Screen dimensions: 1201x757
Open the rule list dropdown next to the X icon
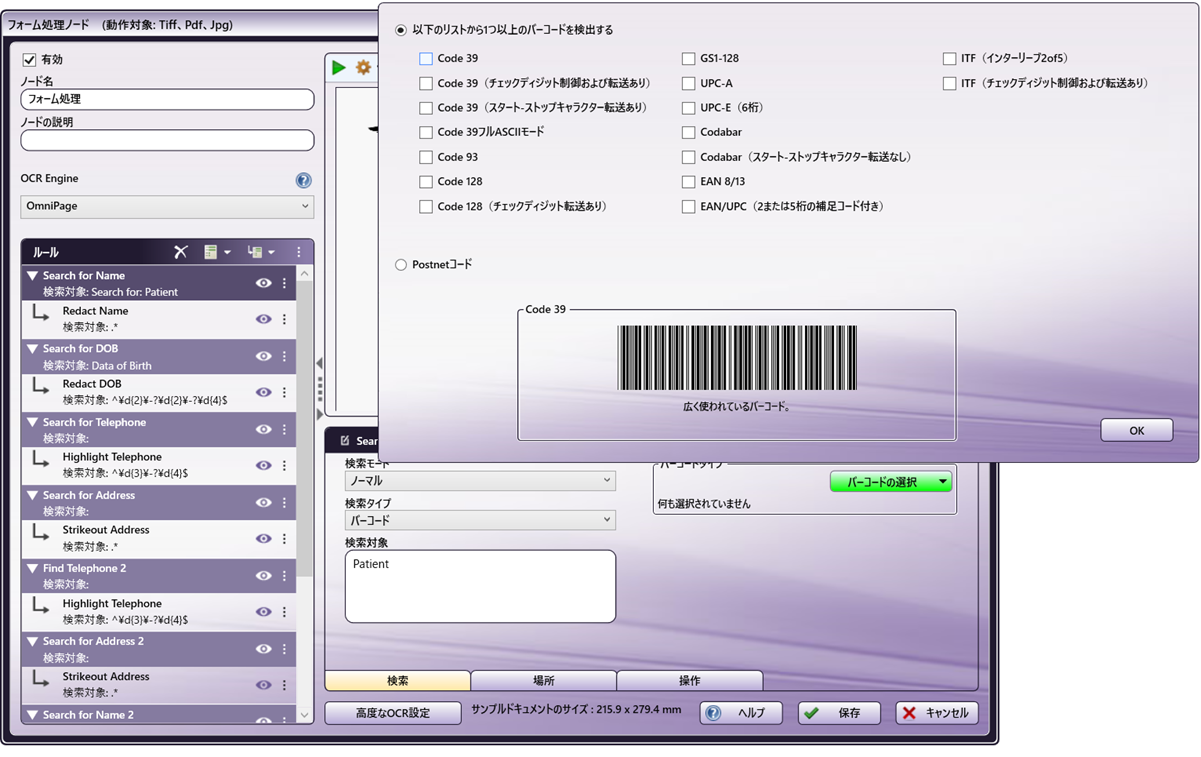click(217, 252)
